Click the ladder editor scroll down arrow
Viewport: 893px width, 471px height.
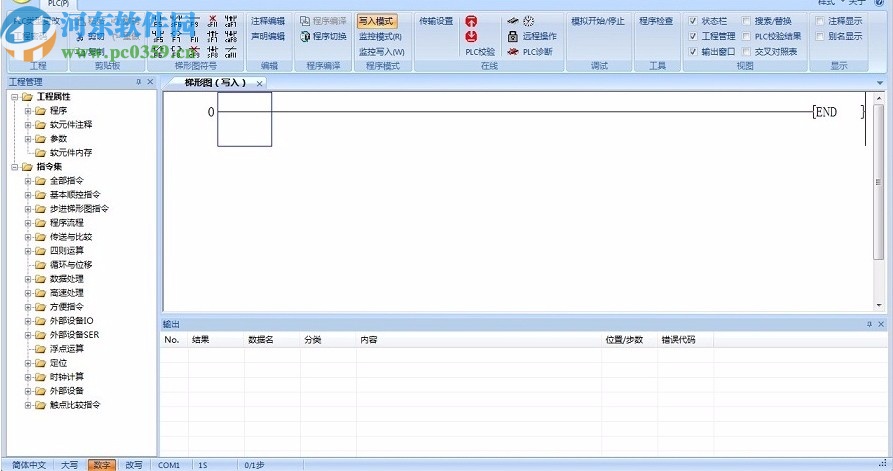click(x=879, y=306)
